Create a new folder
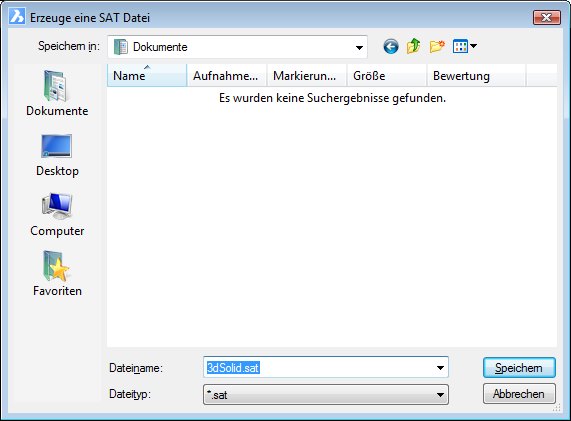The height and width of the screenshot is (421, 571). (x=437, y=47)
